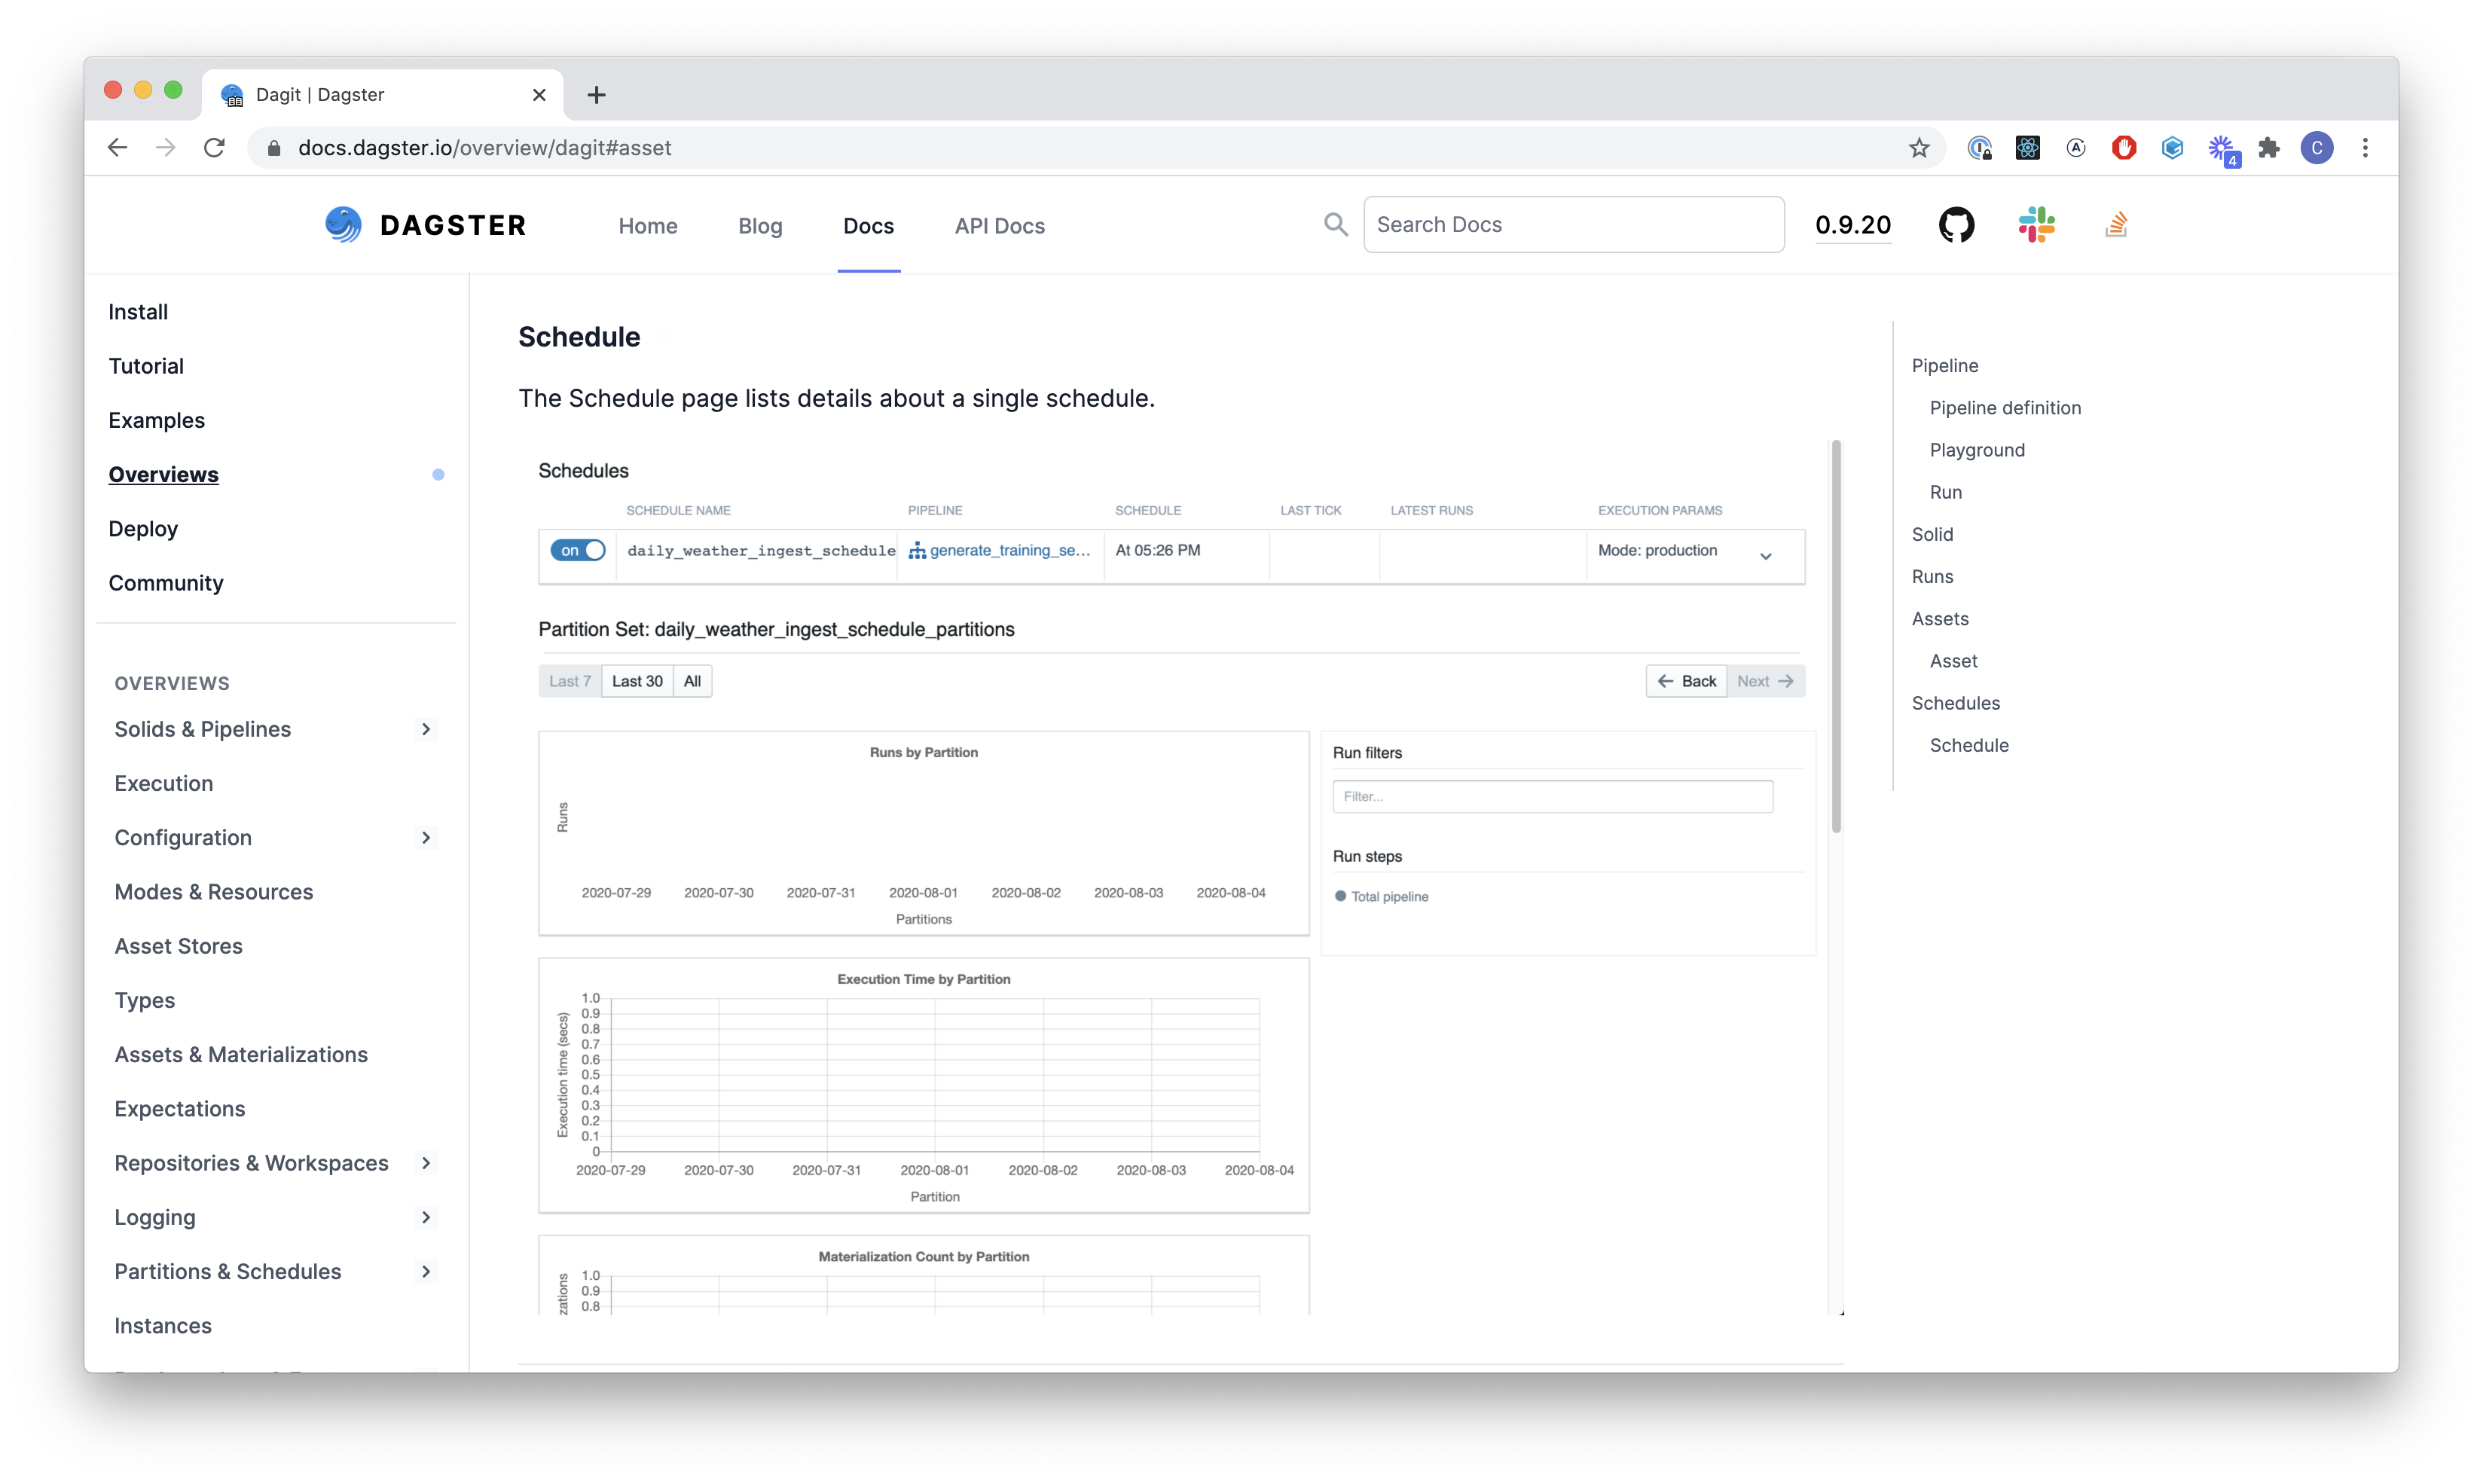Click the Dagster logo icon
2483x1484 pixels.
coord(343,225)
